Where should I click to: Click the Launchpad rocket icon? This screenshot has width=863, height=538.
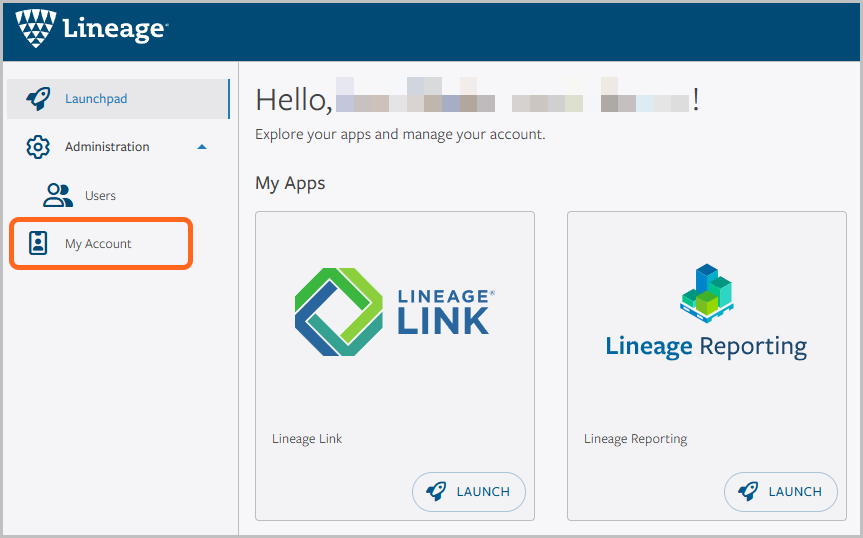[38, 99]
